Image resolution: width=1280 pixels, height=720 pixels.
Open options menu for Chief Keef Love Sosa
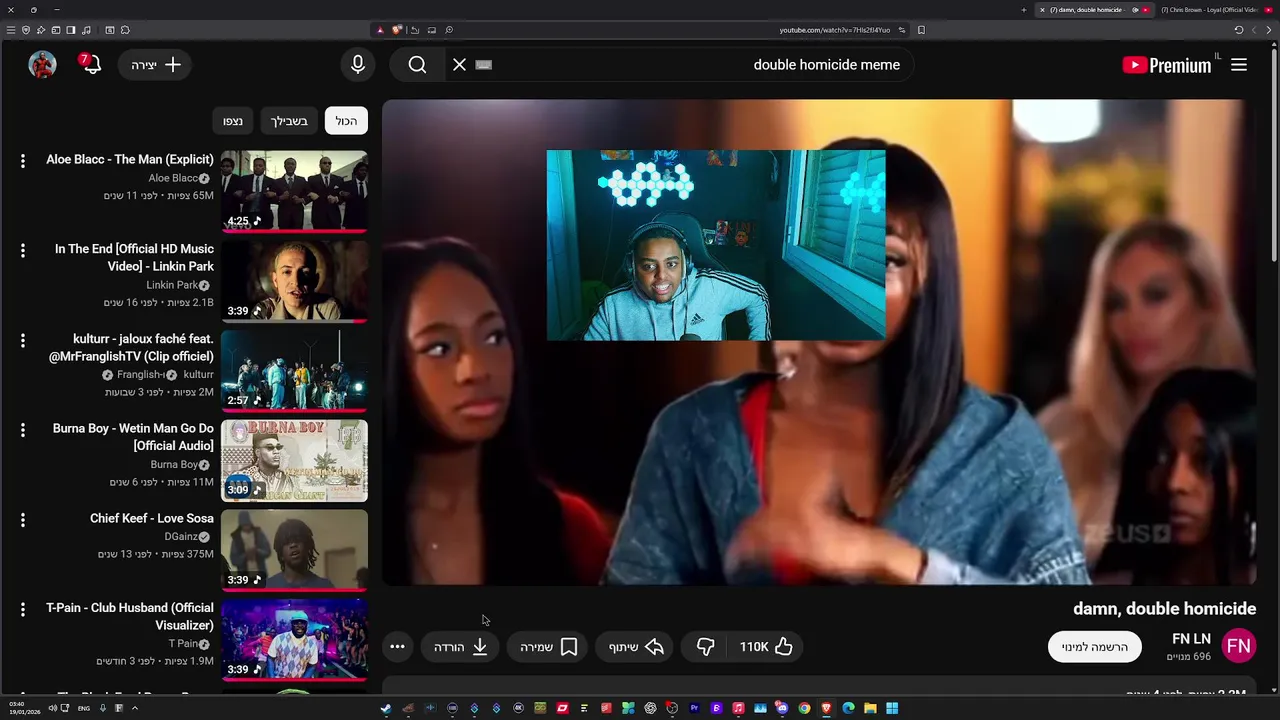(22, 520)
